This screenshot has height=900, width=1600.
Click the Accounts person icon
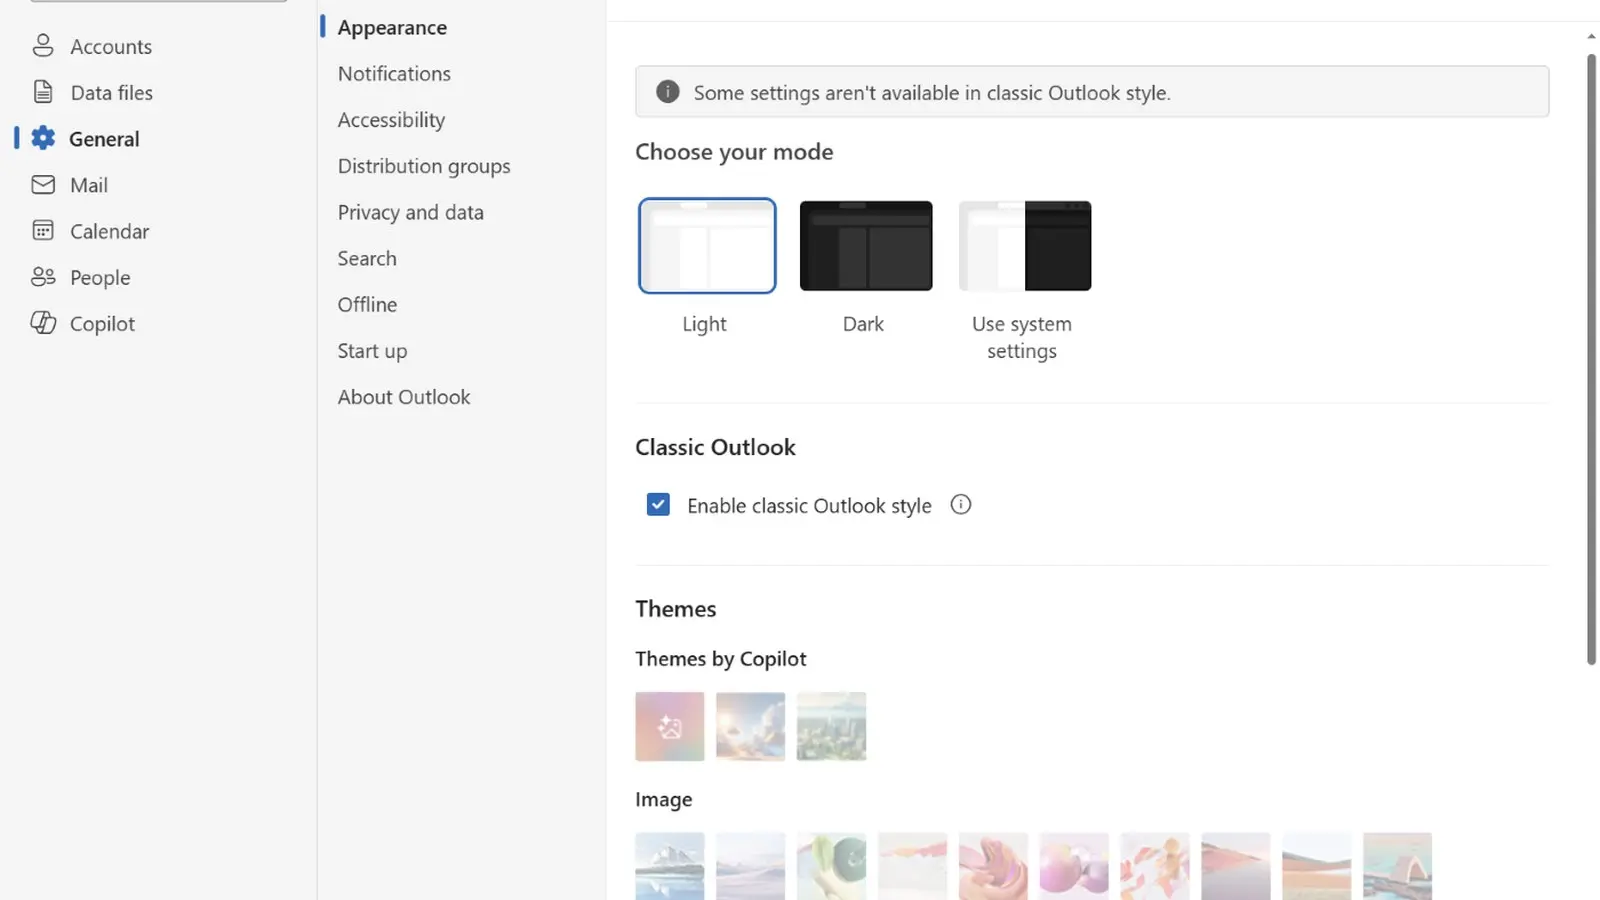(x=43, y=46)
